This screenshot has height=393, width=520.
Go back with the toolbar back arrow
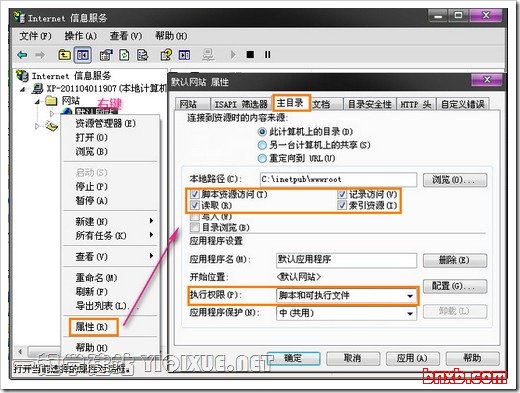22,55
